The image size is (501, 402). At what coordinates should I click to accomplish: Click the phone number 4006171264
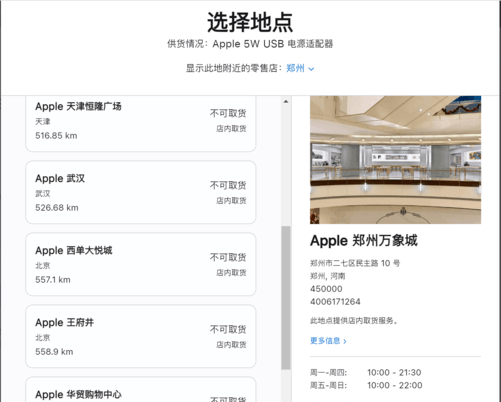point(335,302)
